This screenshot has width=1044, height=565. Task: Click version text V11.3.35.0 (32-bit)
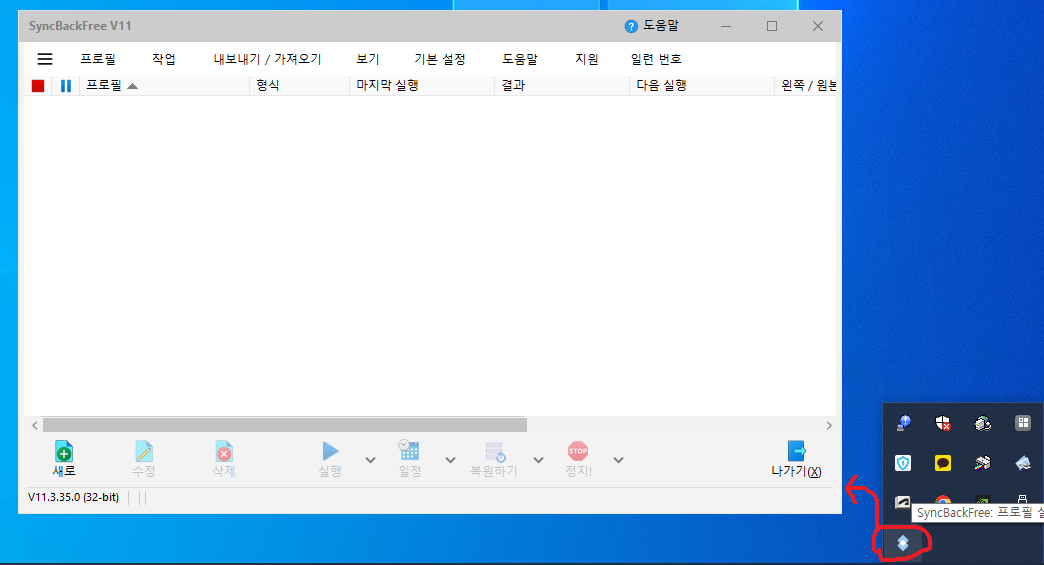pos(73,497)
